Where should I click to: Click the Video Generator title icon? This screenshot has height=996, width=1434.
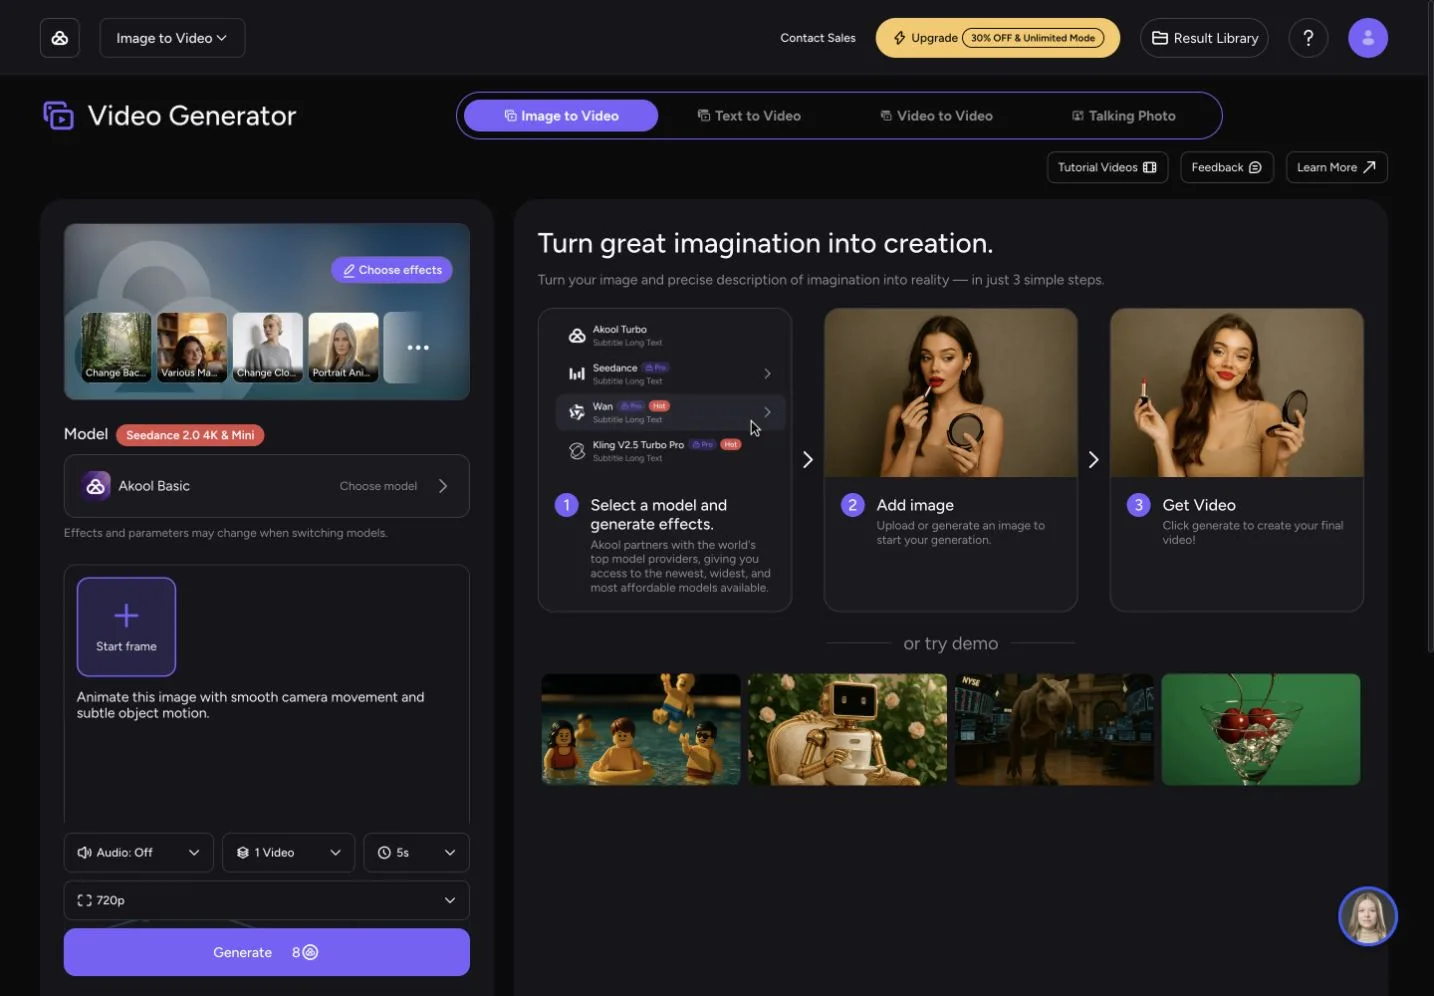coord(58,116)
